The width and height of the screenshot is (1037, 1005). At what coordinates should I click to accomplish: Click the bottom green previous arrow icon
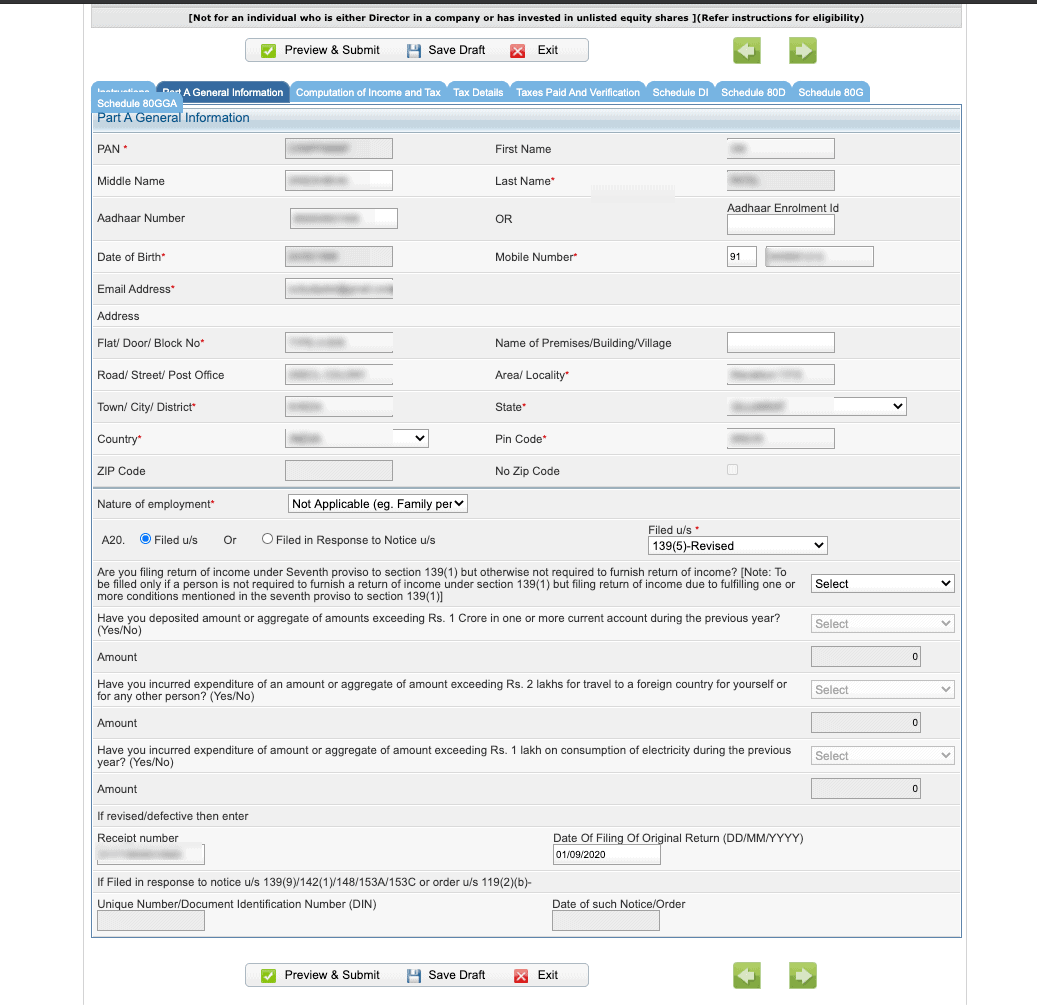coord(747,975)
